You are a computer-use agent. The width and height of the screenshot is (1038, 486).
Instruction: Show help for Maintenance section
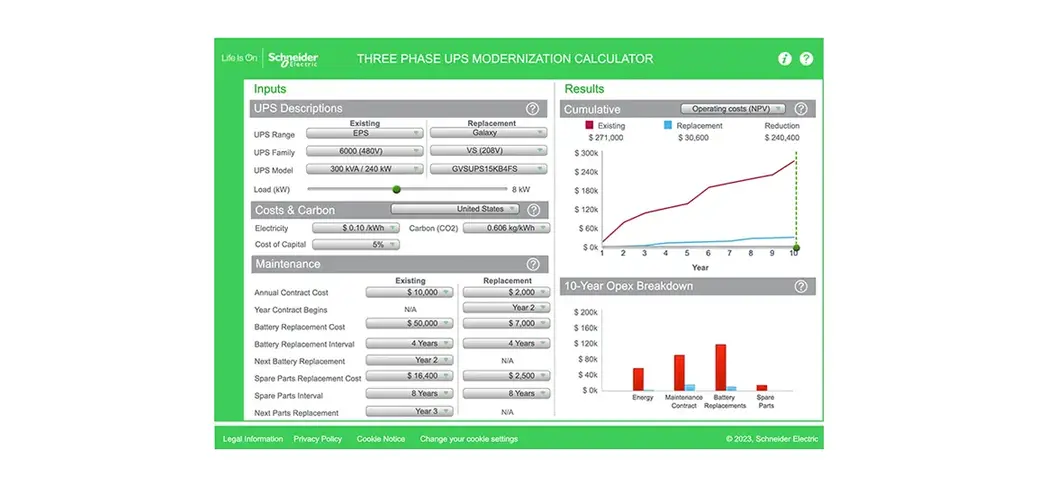click(x=533, y=264)
